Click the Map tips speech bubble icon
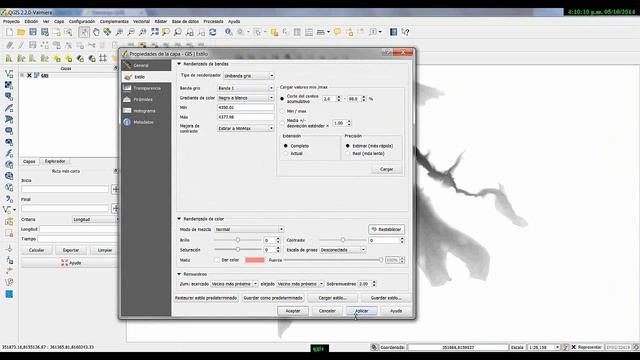 pos(337,32)
